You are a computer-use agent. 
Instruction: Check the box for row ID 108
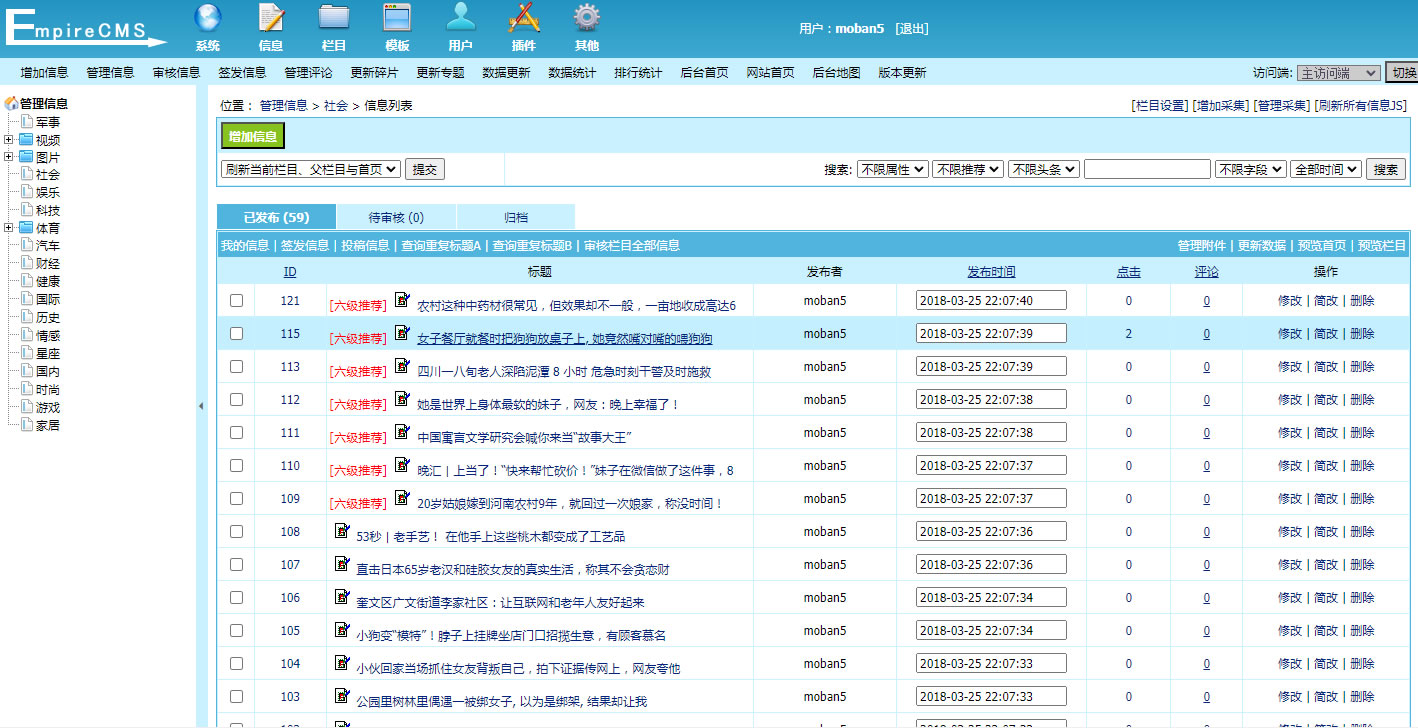[236, 531]
